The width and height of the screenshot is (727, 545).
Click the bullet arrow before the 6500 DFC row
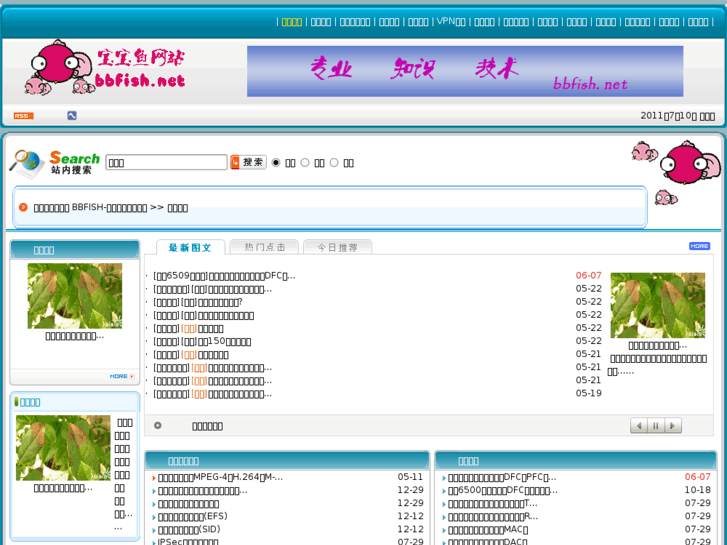[x=444, y=491]
